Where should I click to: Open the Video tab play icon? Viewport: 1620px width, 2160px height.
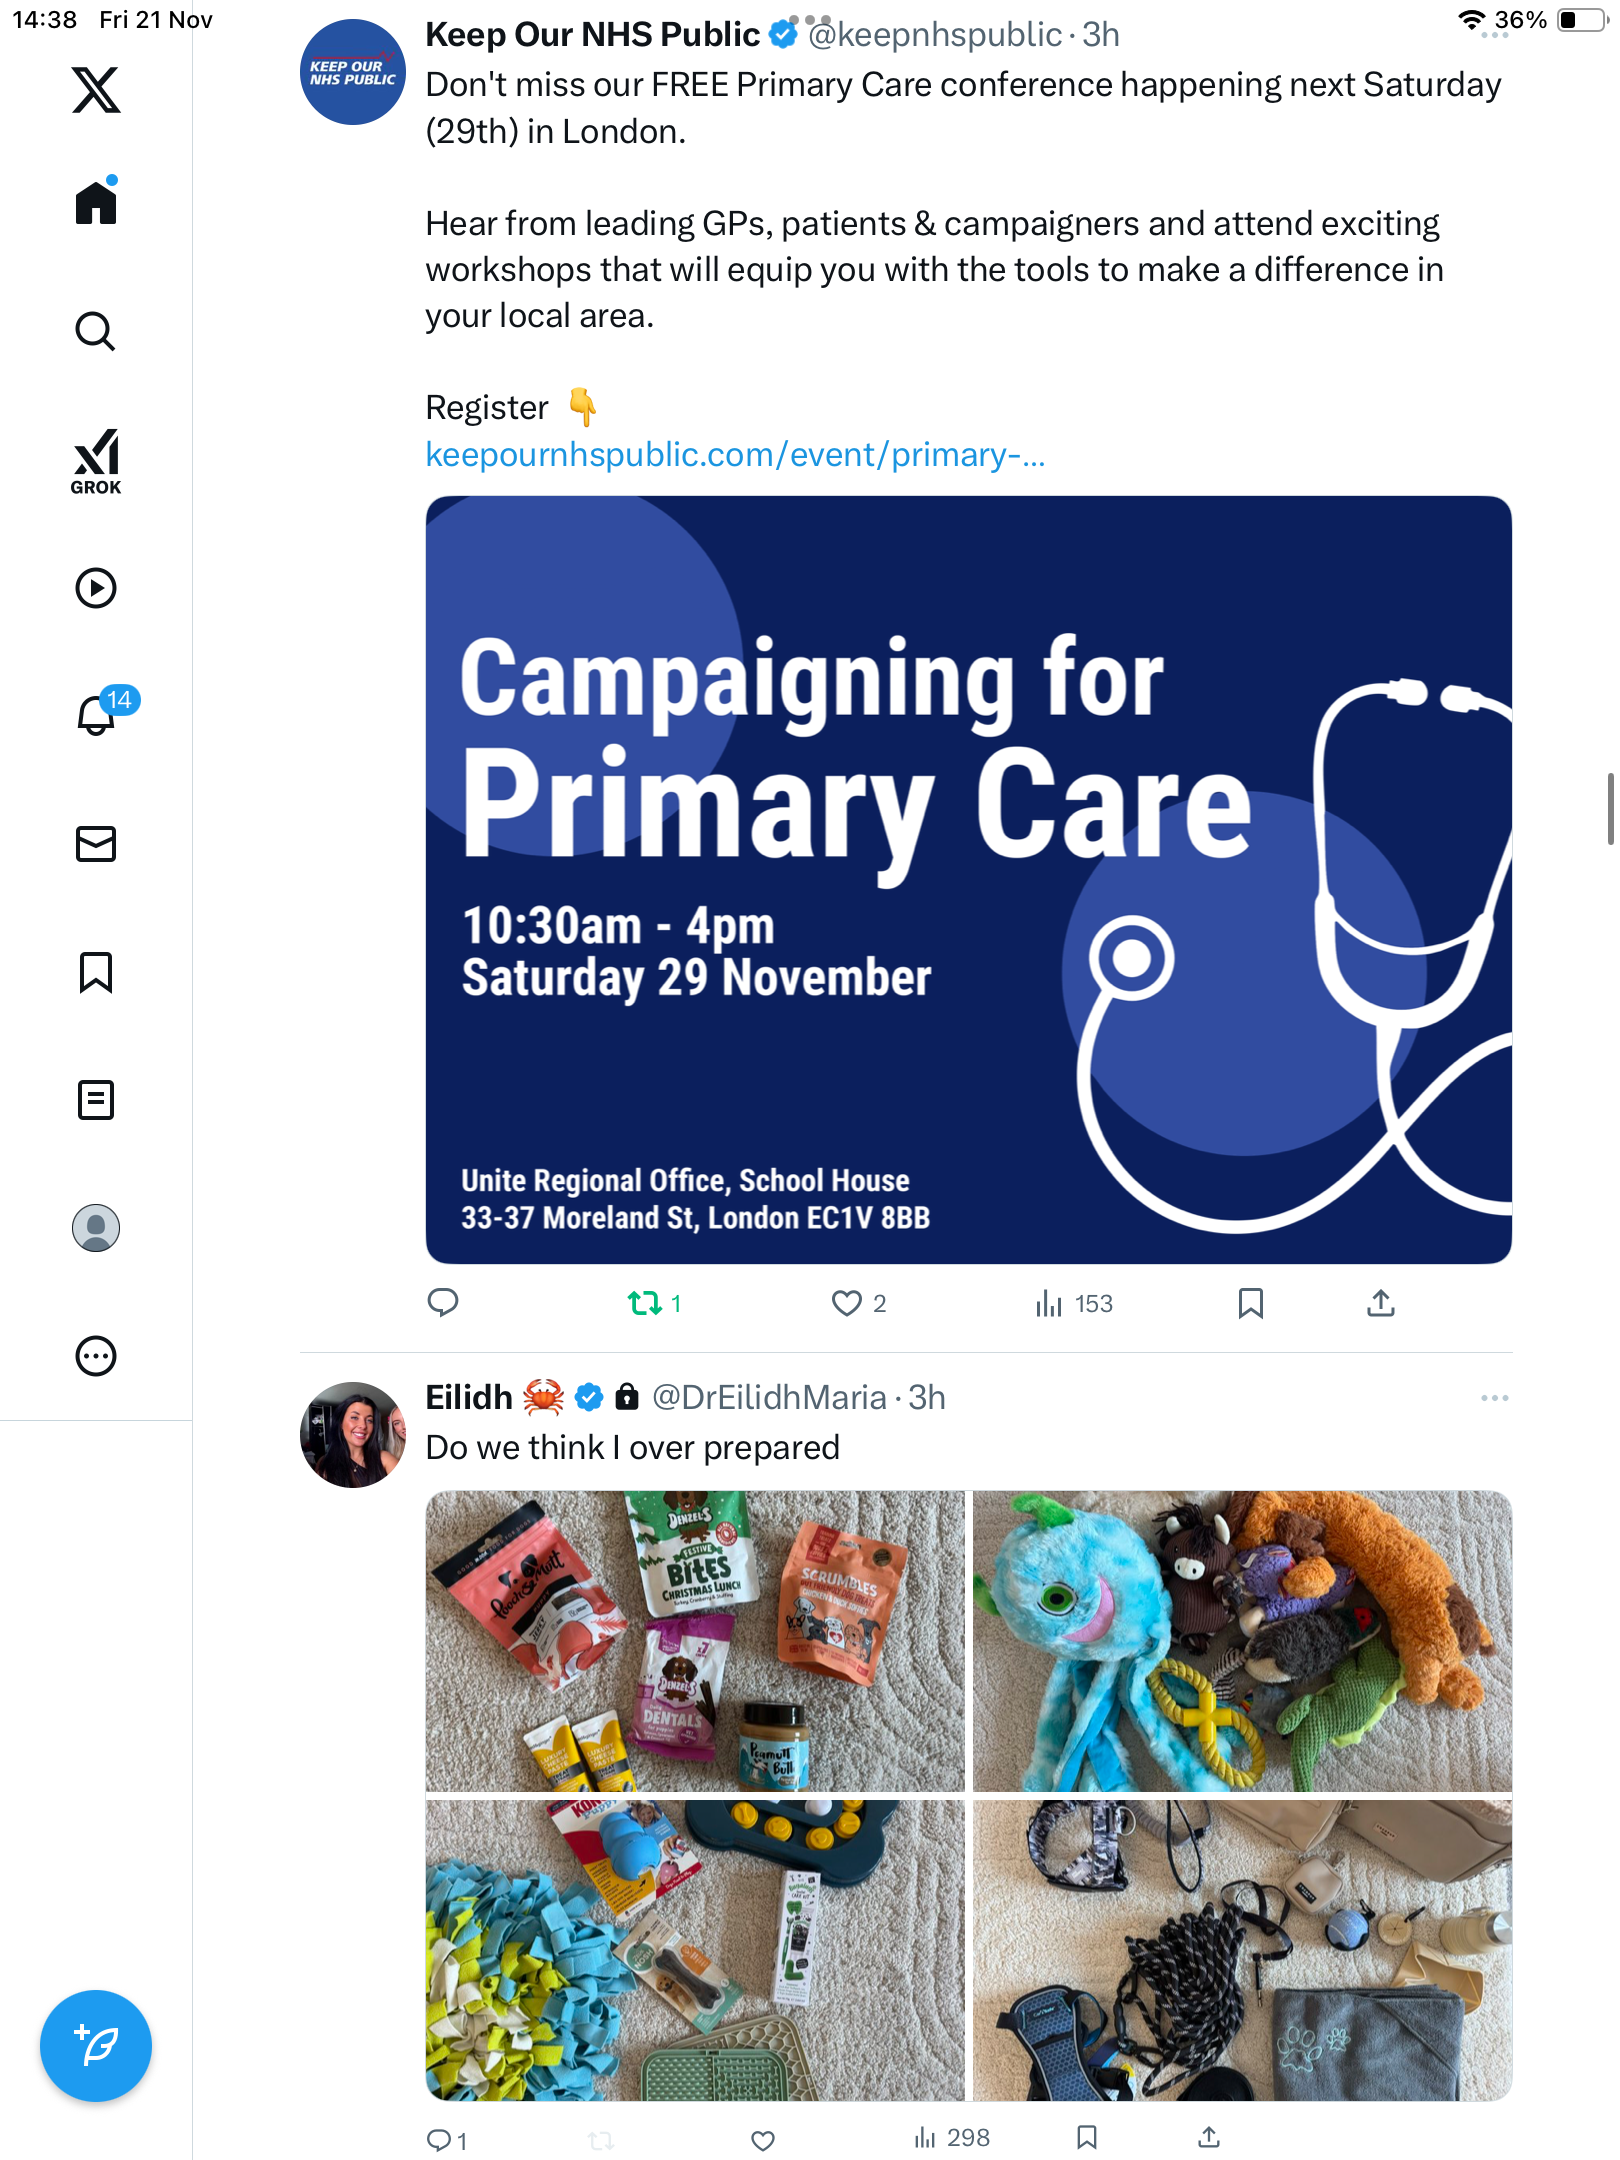[x=96, y=588]
